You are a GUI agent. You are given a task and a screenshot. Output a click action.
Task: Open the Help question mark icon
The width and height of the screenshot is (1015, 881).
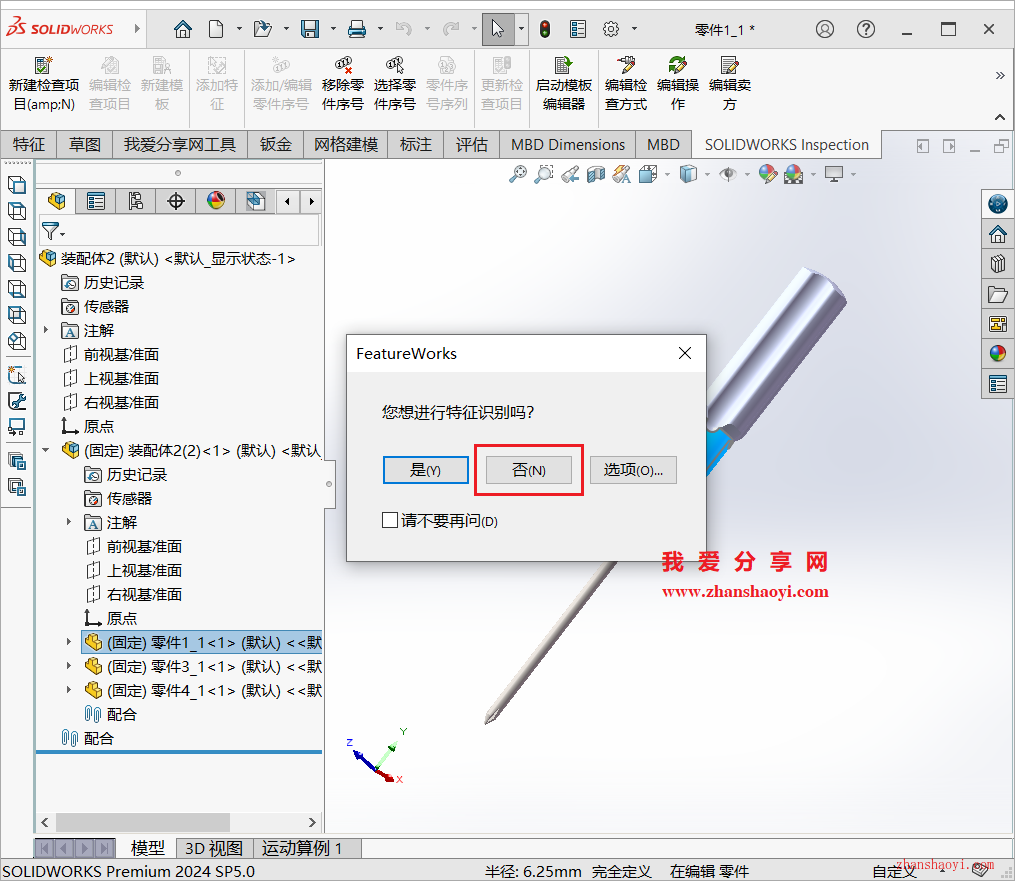(865, 29)
